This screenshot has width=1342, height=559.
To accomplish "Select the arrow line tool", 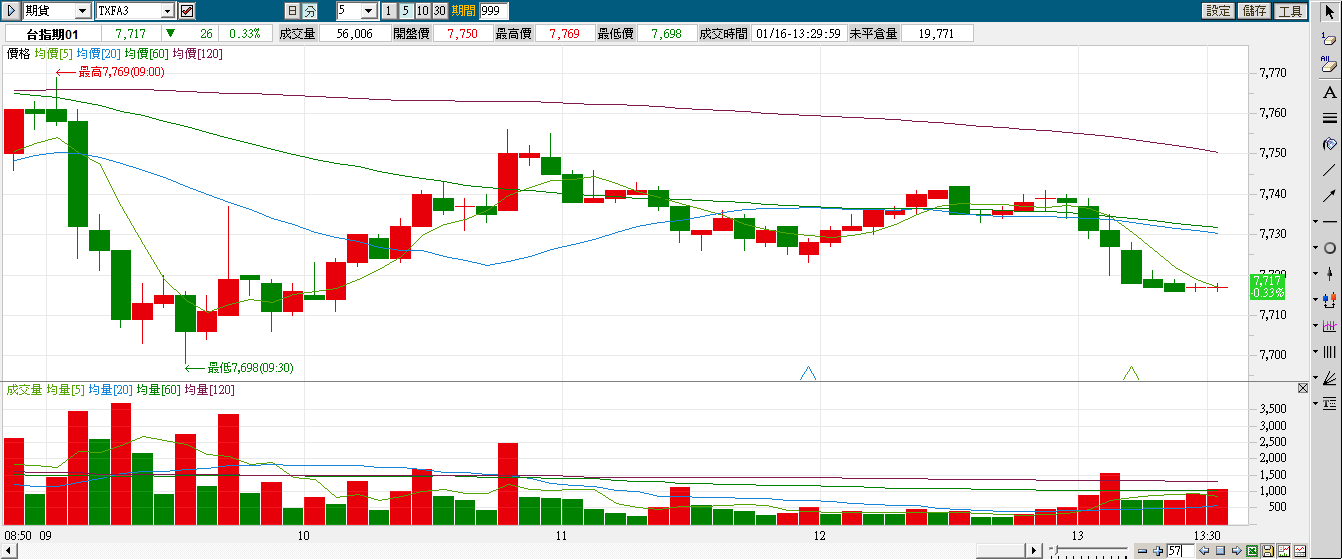I will point(1329,196).
